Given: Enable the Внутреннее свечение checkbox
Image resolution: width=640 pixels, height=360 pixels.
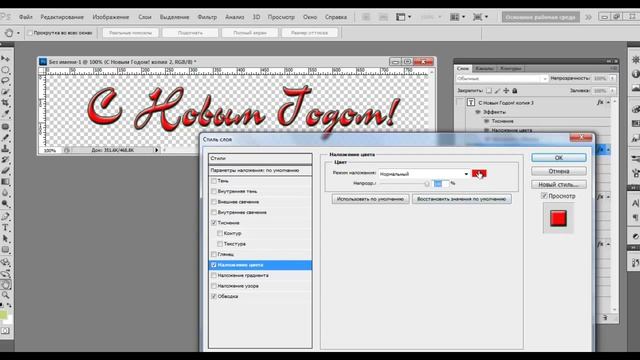Looking at the screenshot, I should pos(214,212).
